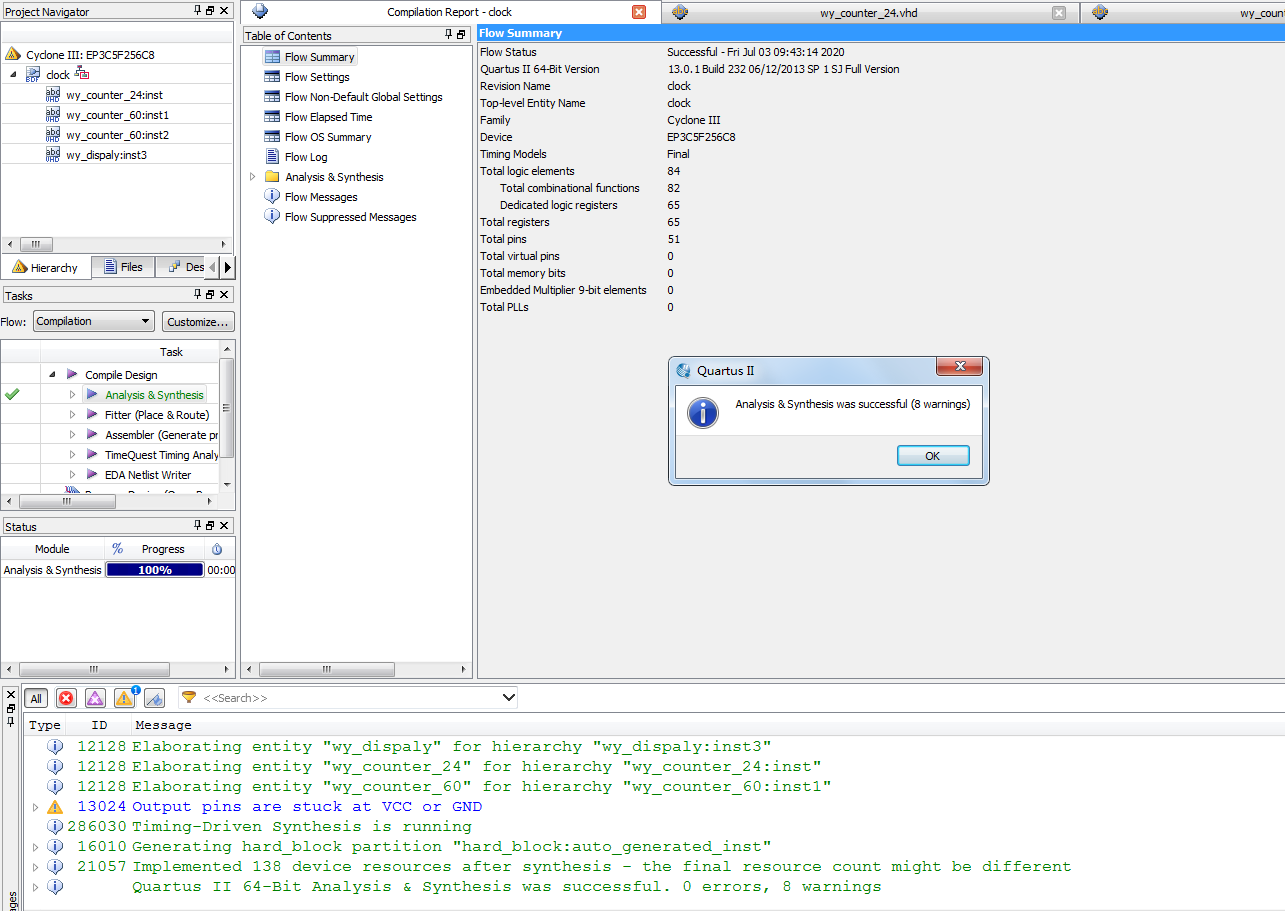
Task: Click the message Search filter field
Action: [x=350, y=698]
